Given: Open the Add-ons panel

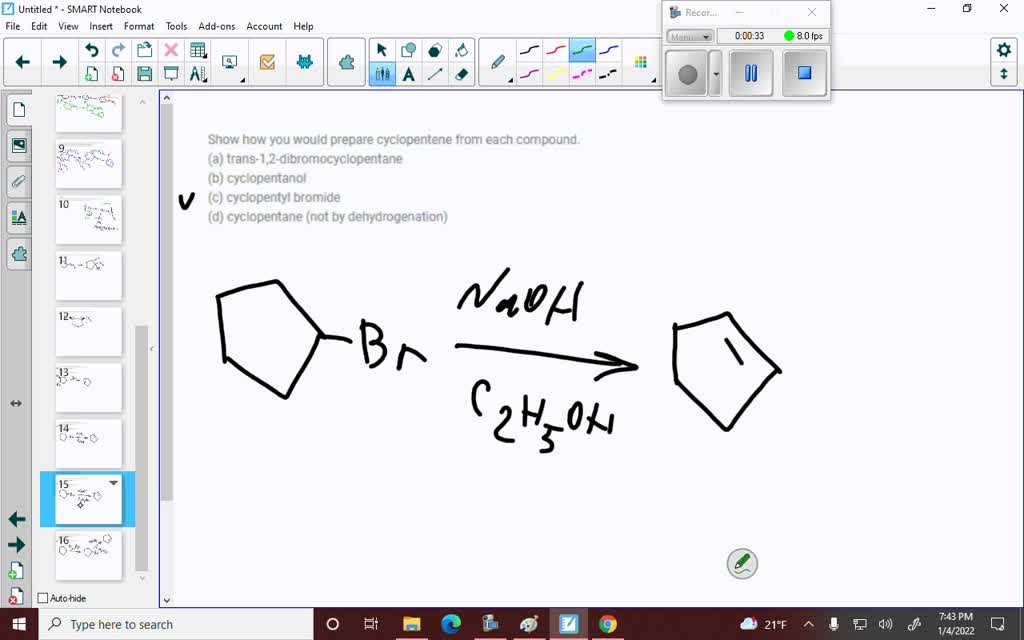Looking at the screenshot, I should click(18, 254).
